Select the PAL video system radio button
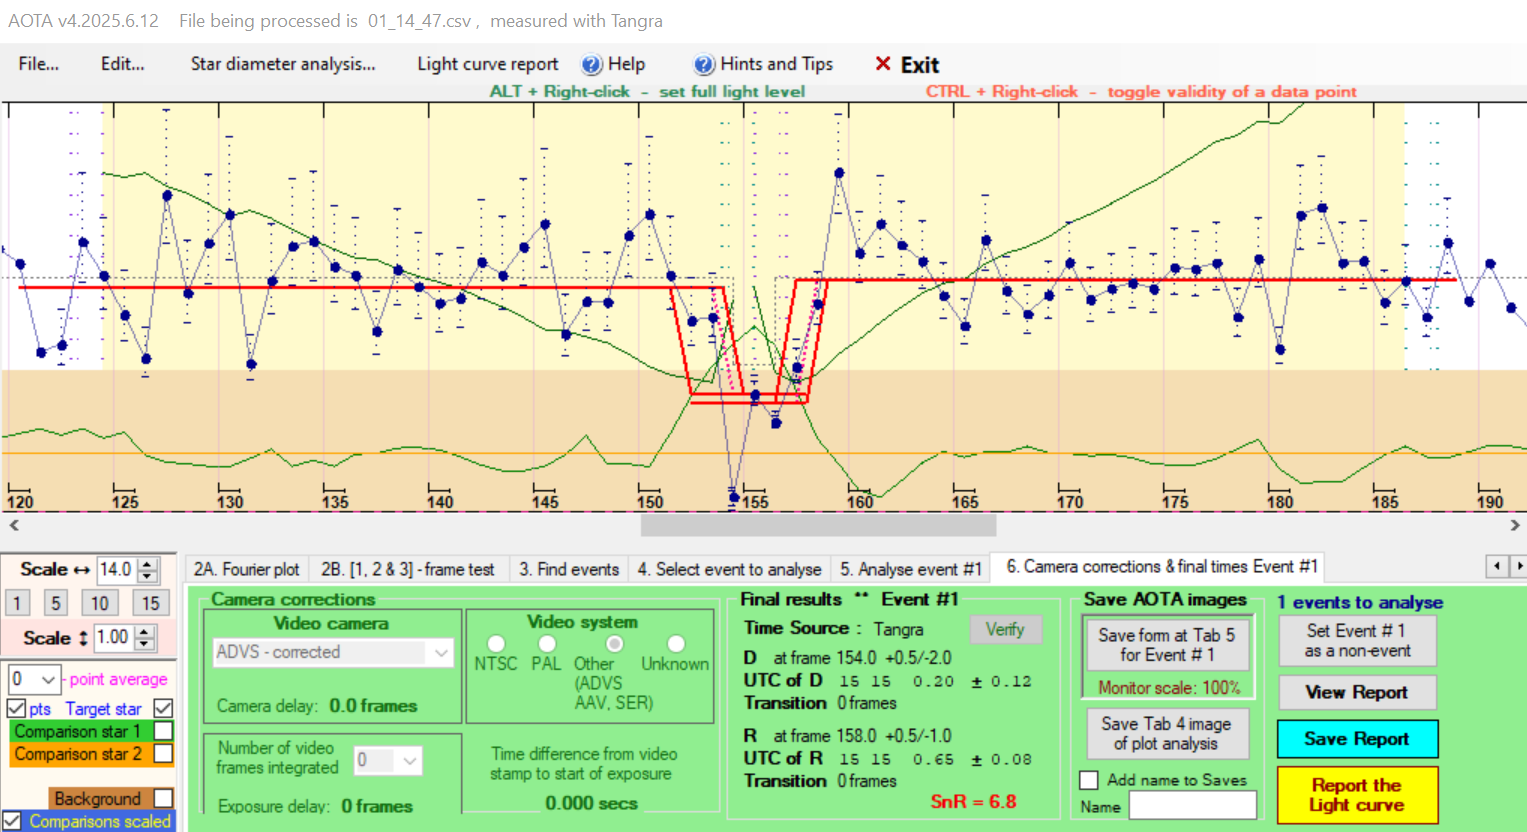This screenshot has height=832, width=1527. pyautogui.click(x=546, y=643)
